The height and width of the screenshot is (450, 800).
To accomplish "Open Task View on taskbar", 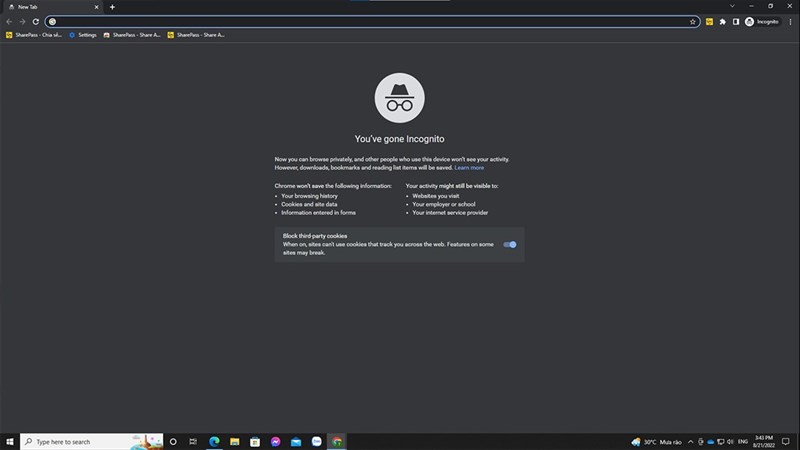I will pos(193,442).
